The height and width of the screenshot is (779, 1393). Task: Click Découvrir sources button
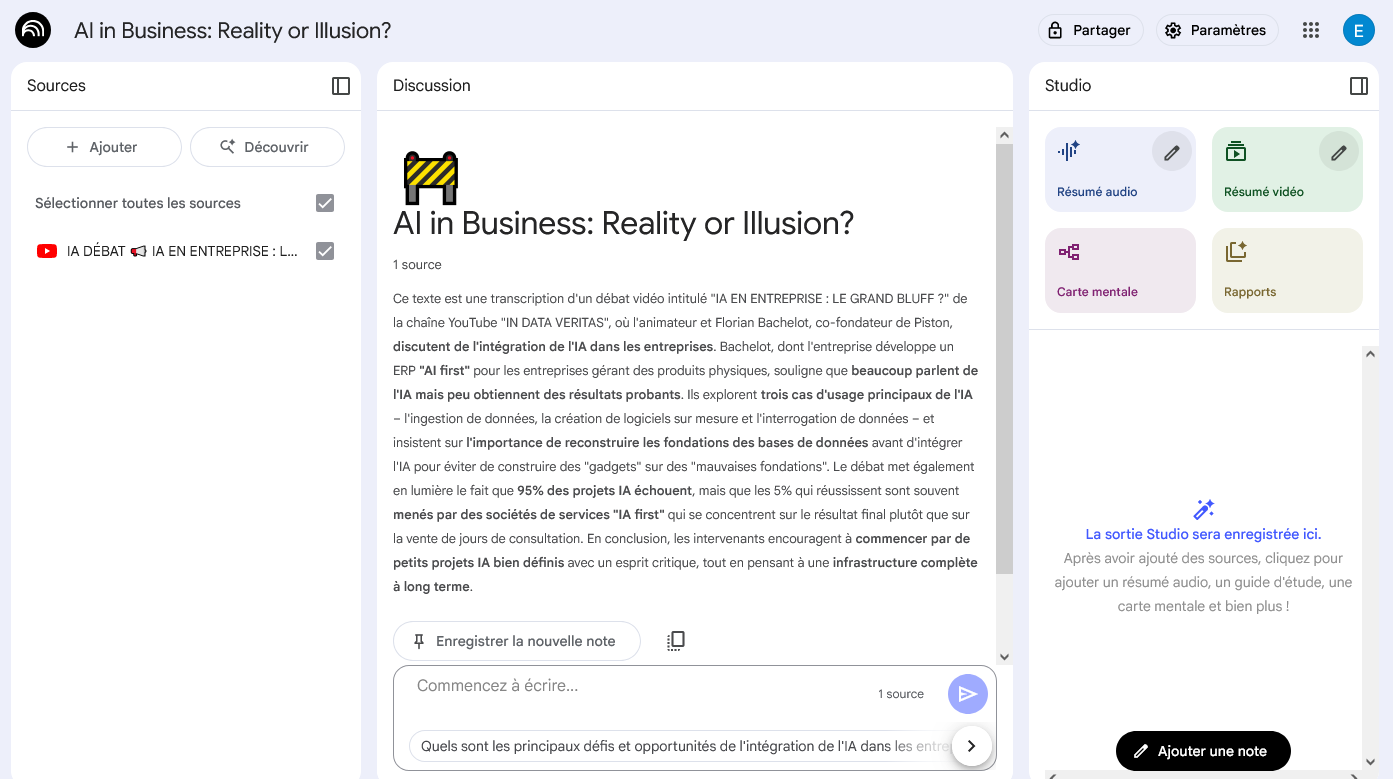click(267, 147)
